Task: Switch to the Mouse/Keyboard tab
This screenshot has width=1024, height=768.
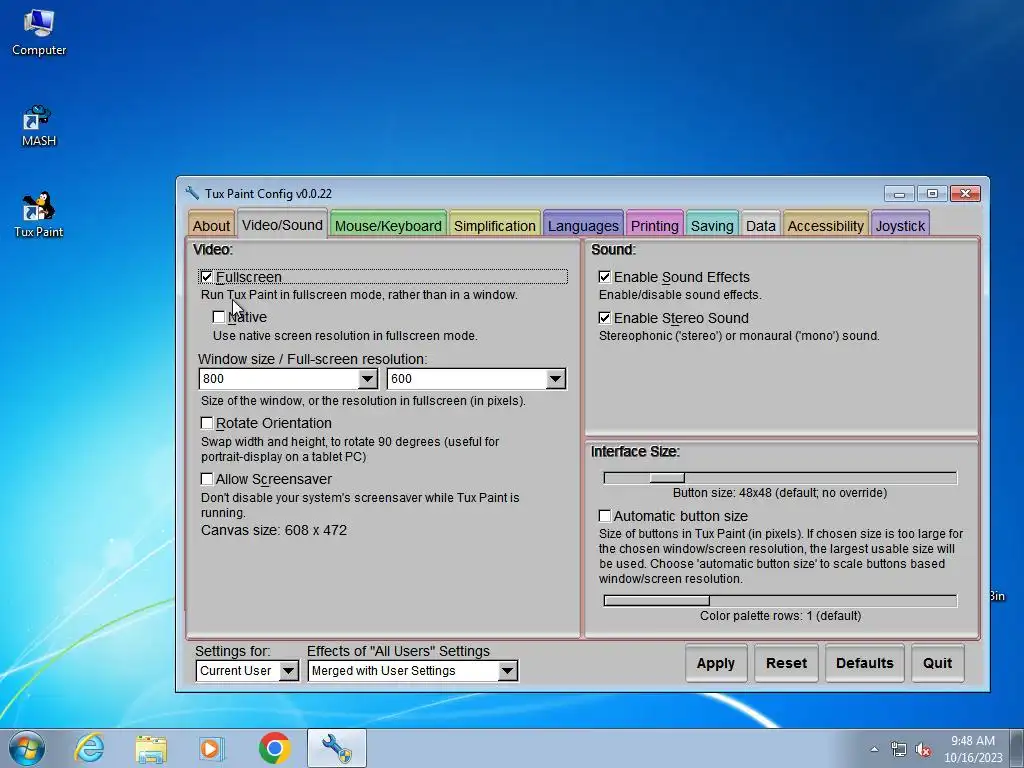Action: point(388,225)
